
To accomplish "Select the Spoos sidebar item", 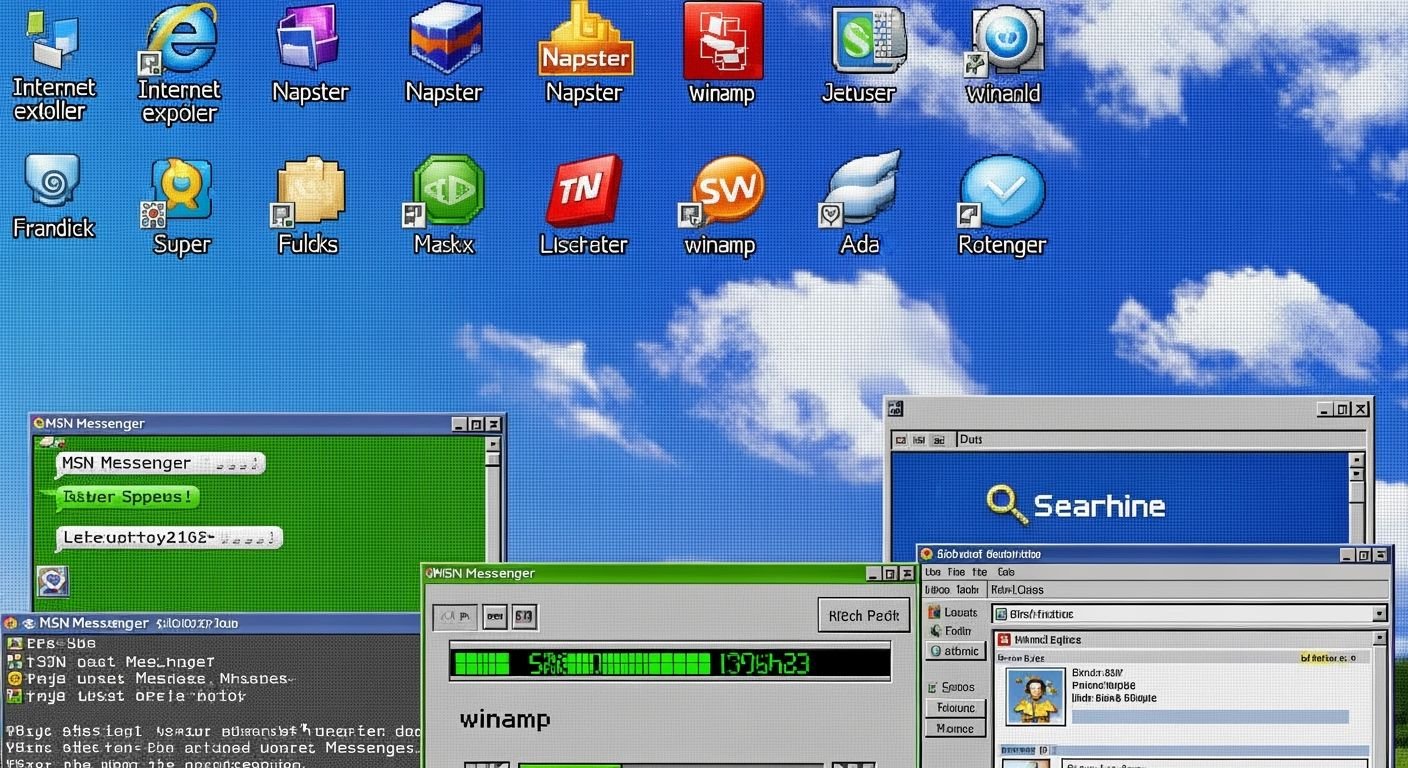I will 951,687.
